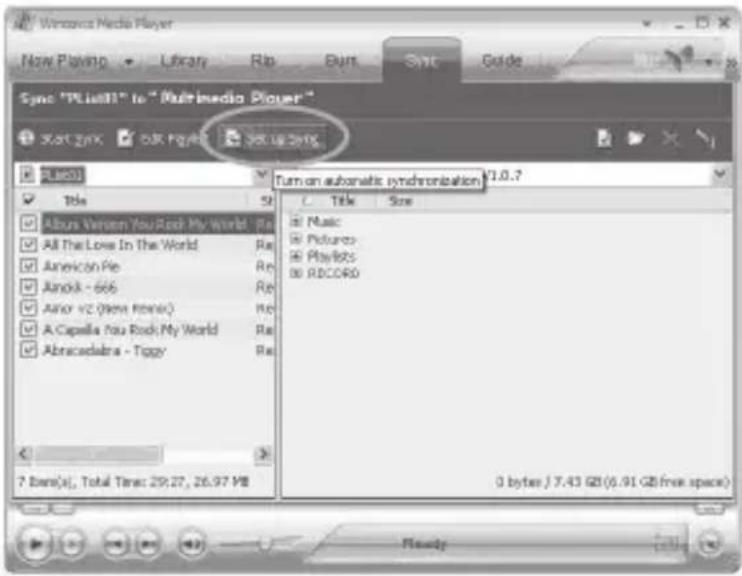Expand the Pictures folder in the device tree

coord(296,239)
